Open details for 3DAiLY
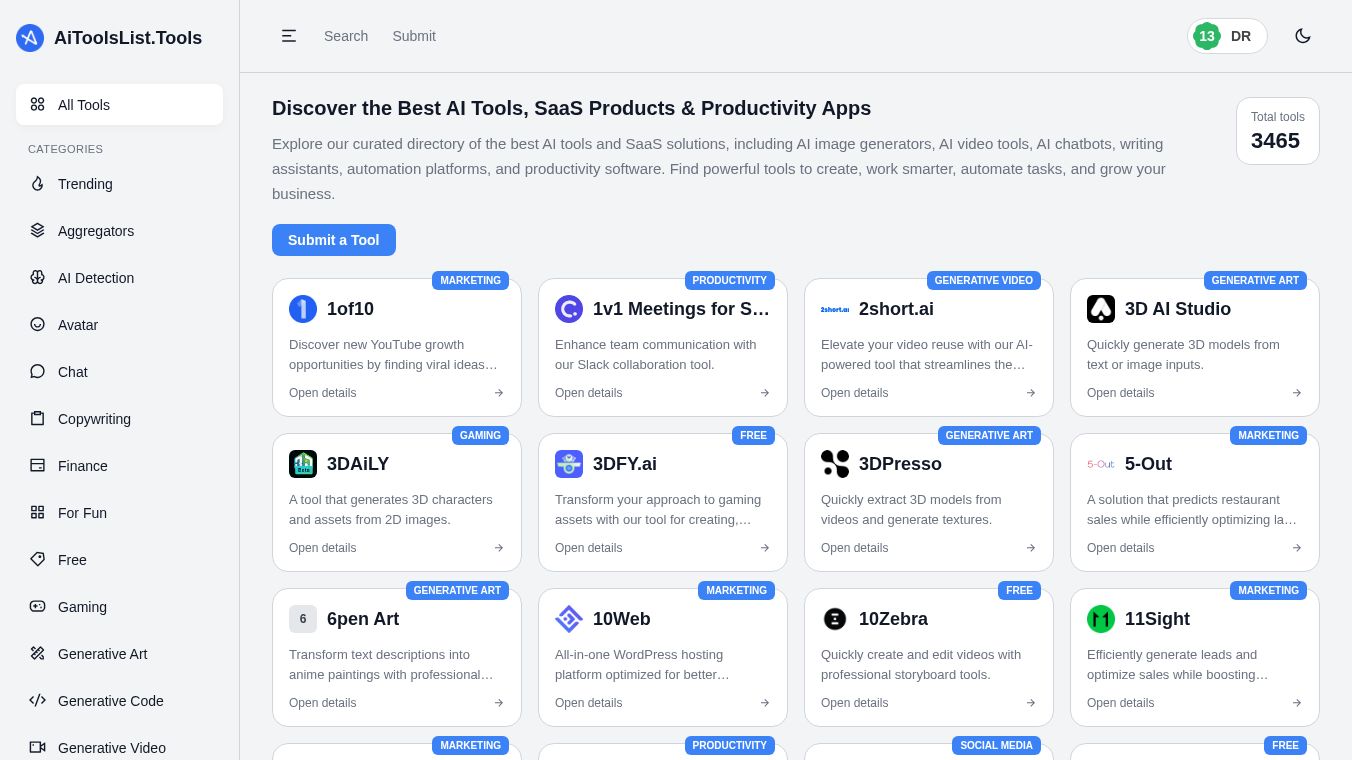This screenshot has width=1352, height=760. (x=397, y=548)
